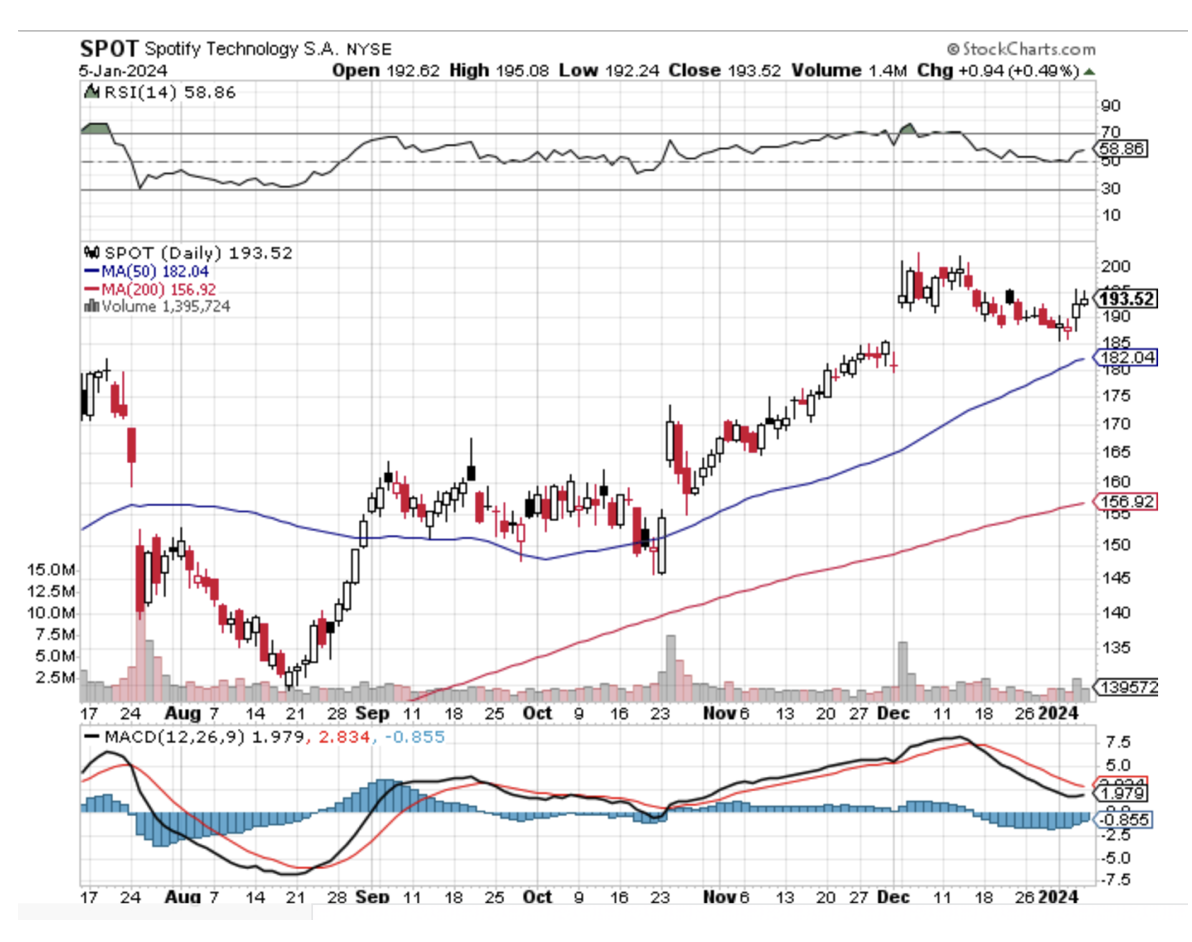Click the bold 193.52 price axis tag
This screenshot has width=1192, height=942.
1127,299
